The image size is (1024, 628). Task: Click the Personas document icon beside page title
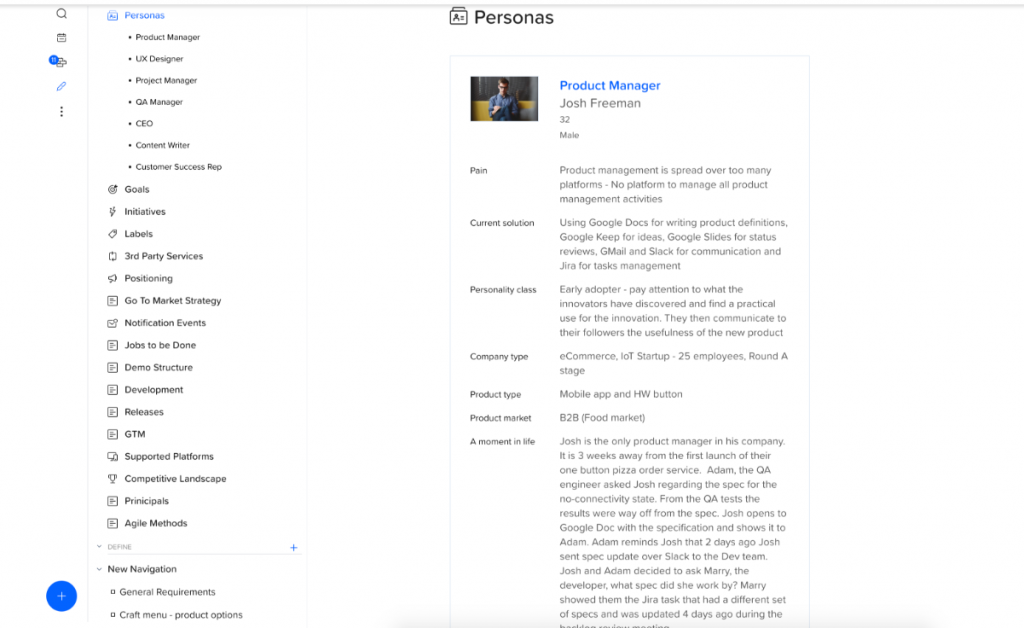pos(456,16)
